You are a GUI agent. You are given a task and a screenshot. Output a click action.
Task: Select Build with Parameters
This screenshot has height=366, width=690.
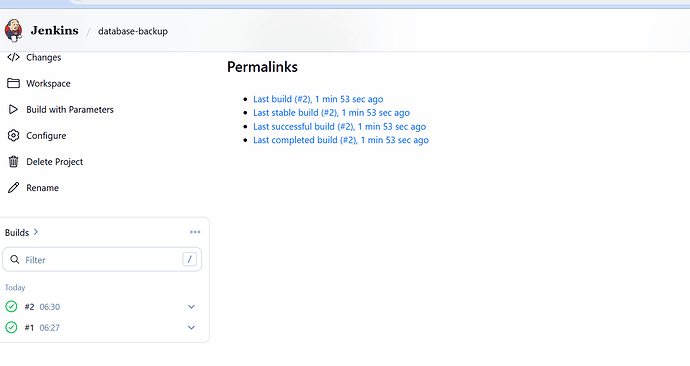(70, 110)
